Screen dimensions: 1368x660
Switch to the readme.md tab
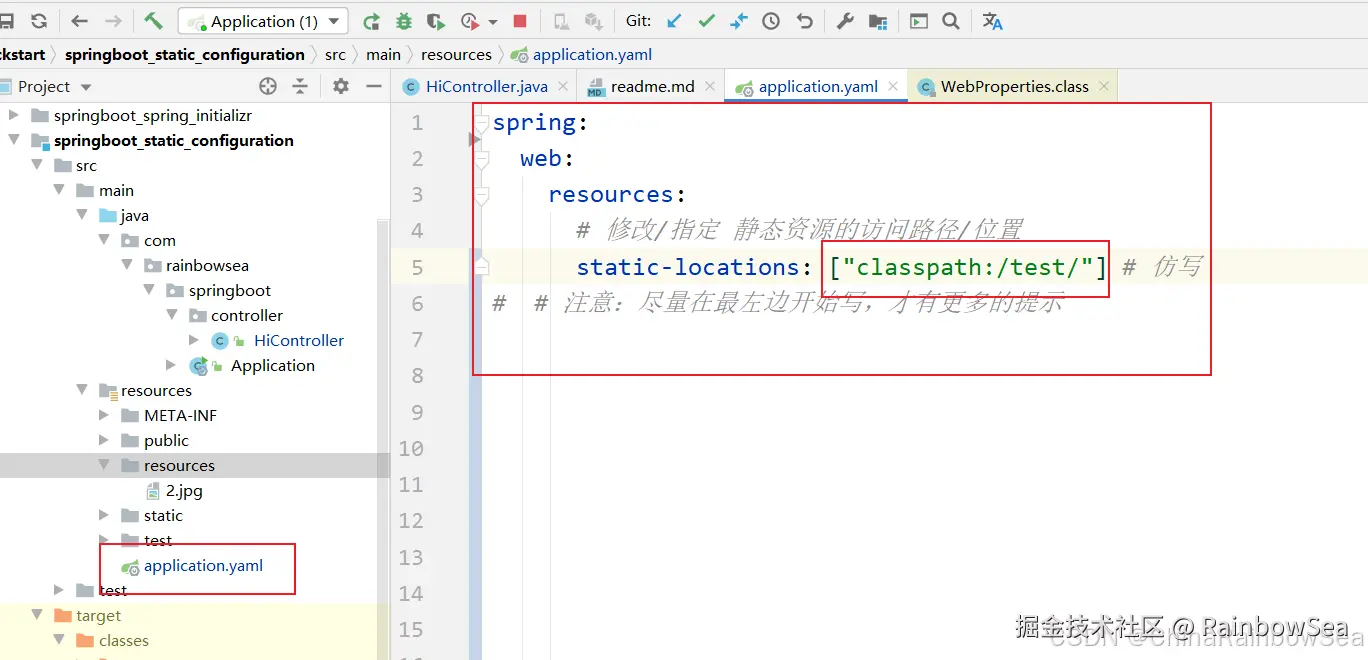click(x=652, y=86)
